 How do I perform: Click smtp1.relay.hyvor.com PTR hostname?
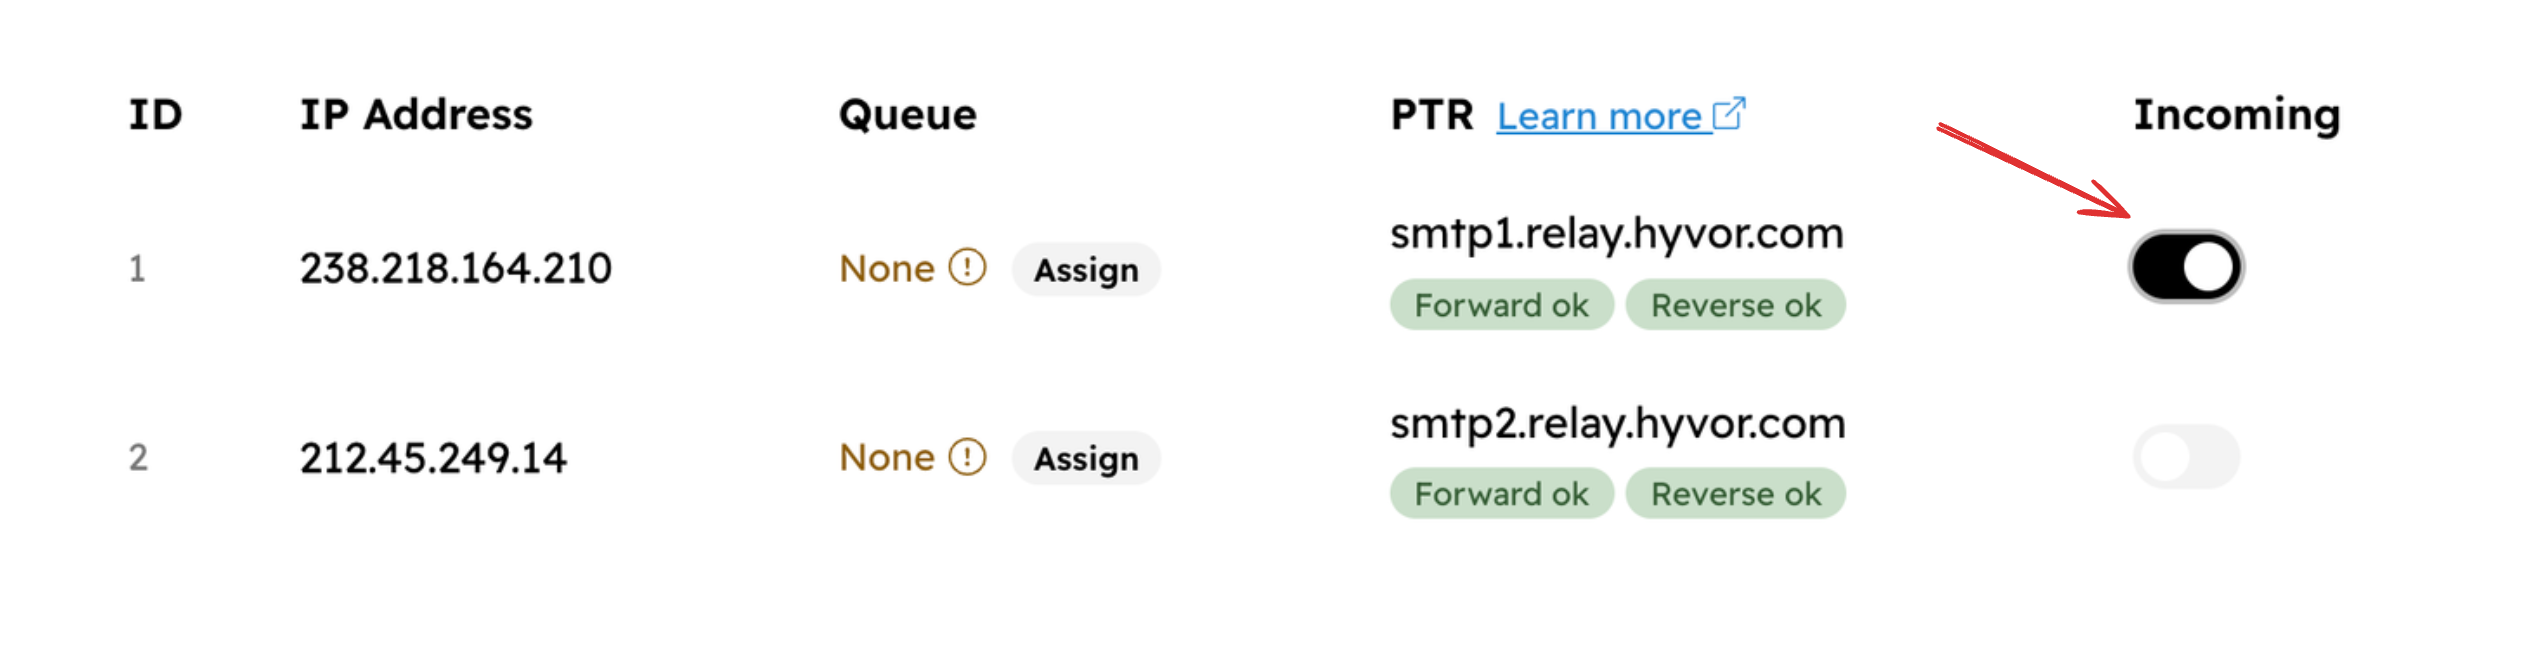click(1617, 234)
